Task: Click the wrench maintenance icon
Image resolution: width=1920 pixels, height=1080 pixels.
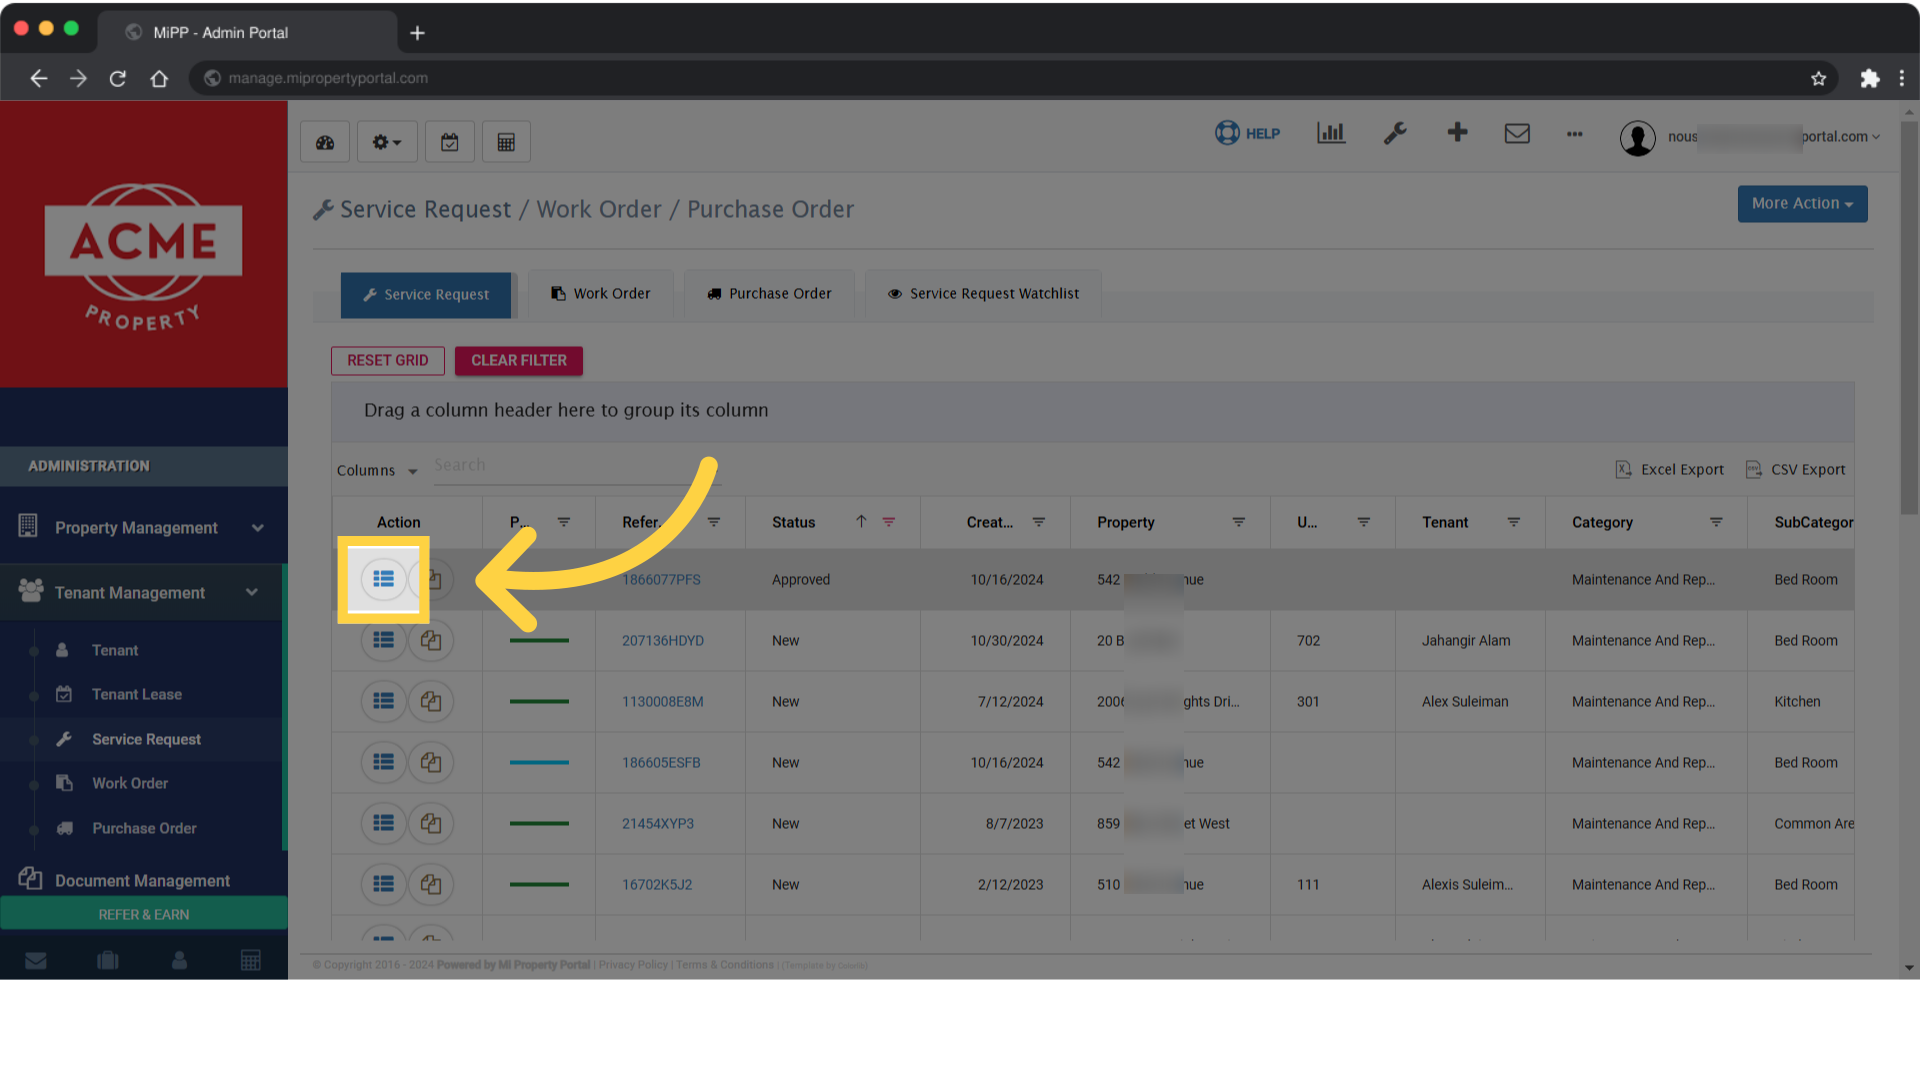Action: click(1395, 132)
